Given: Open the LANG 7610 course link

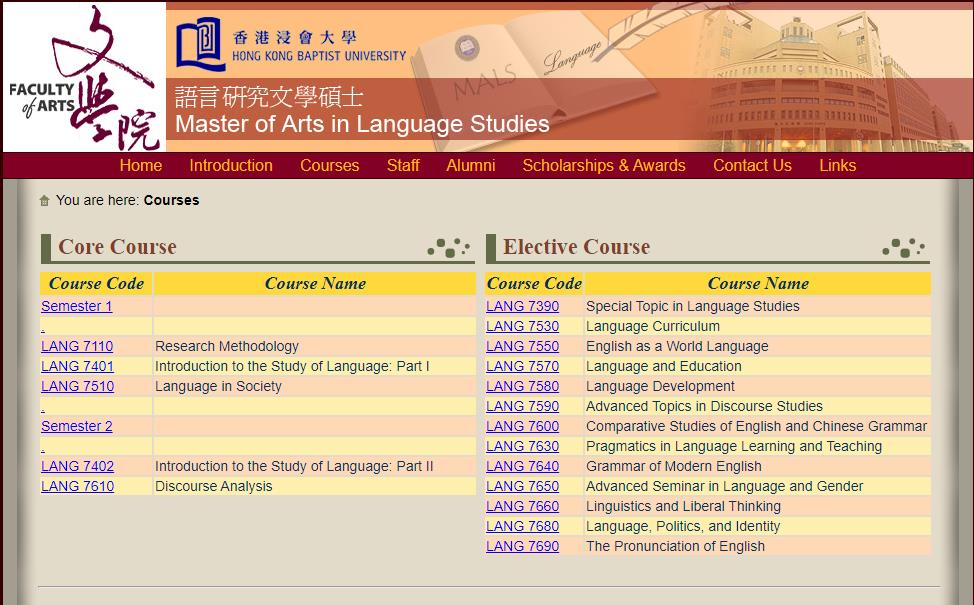Looking at the screenshot, I should pos(78,486).
